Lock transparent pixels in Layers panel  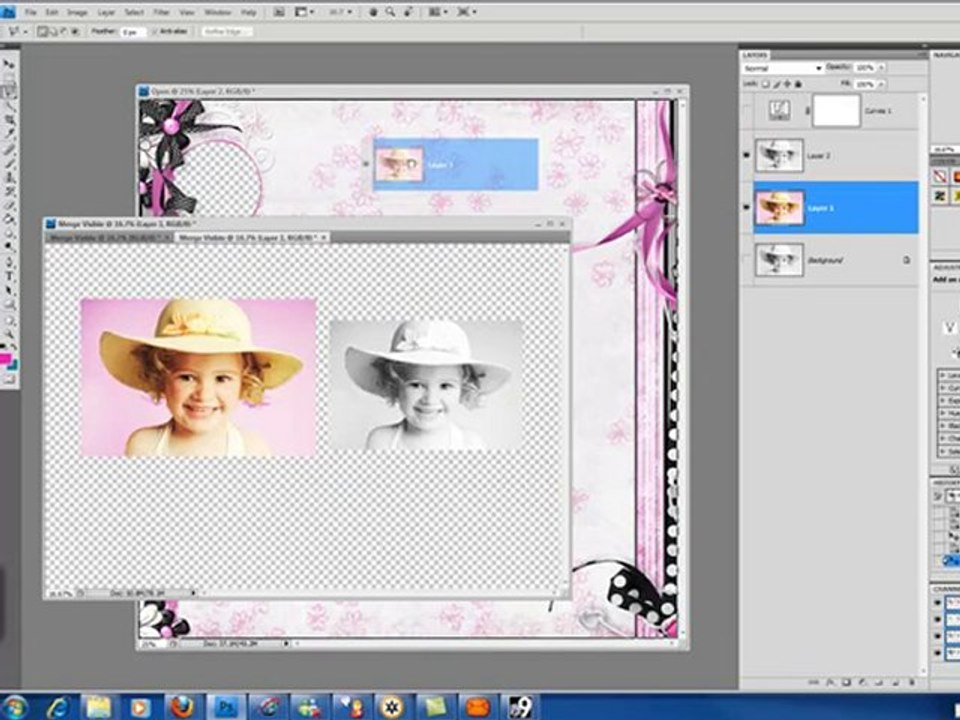(767, 84)
